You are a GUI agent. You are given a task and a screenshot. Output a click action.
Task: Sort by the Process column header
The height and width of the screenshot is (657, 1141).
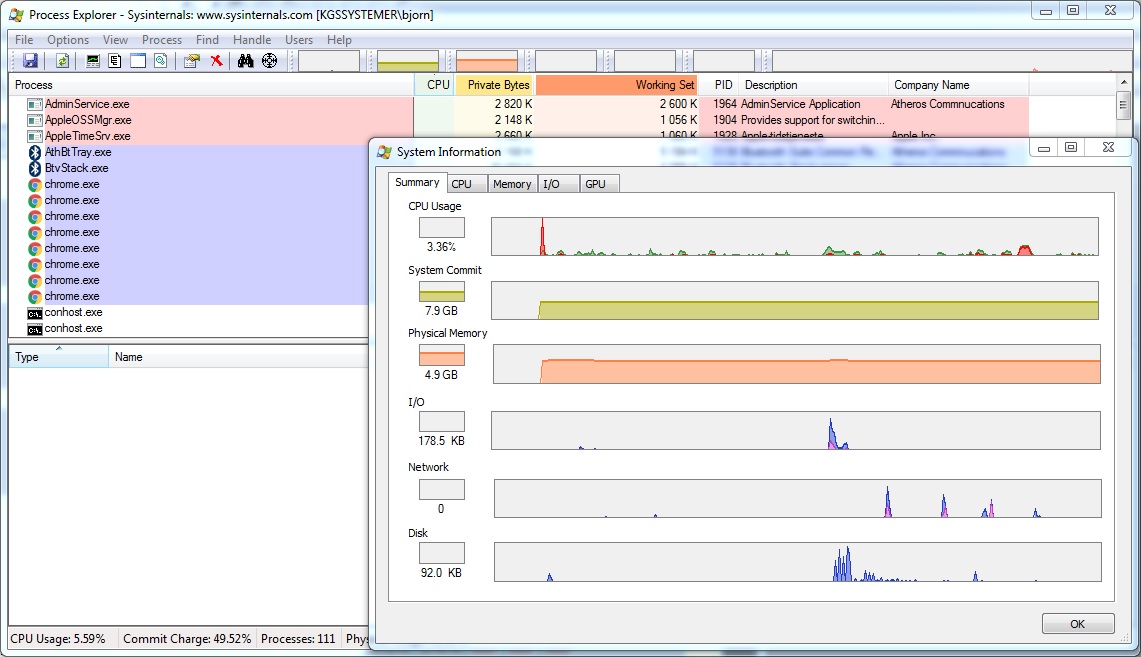point(211,85)
